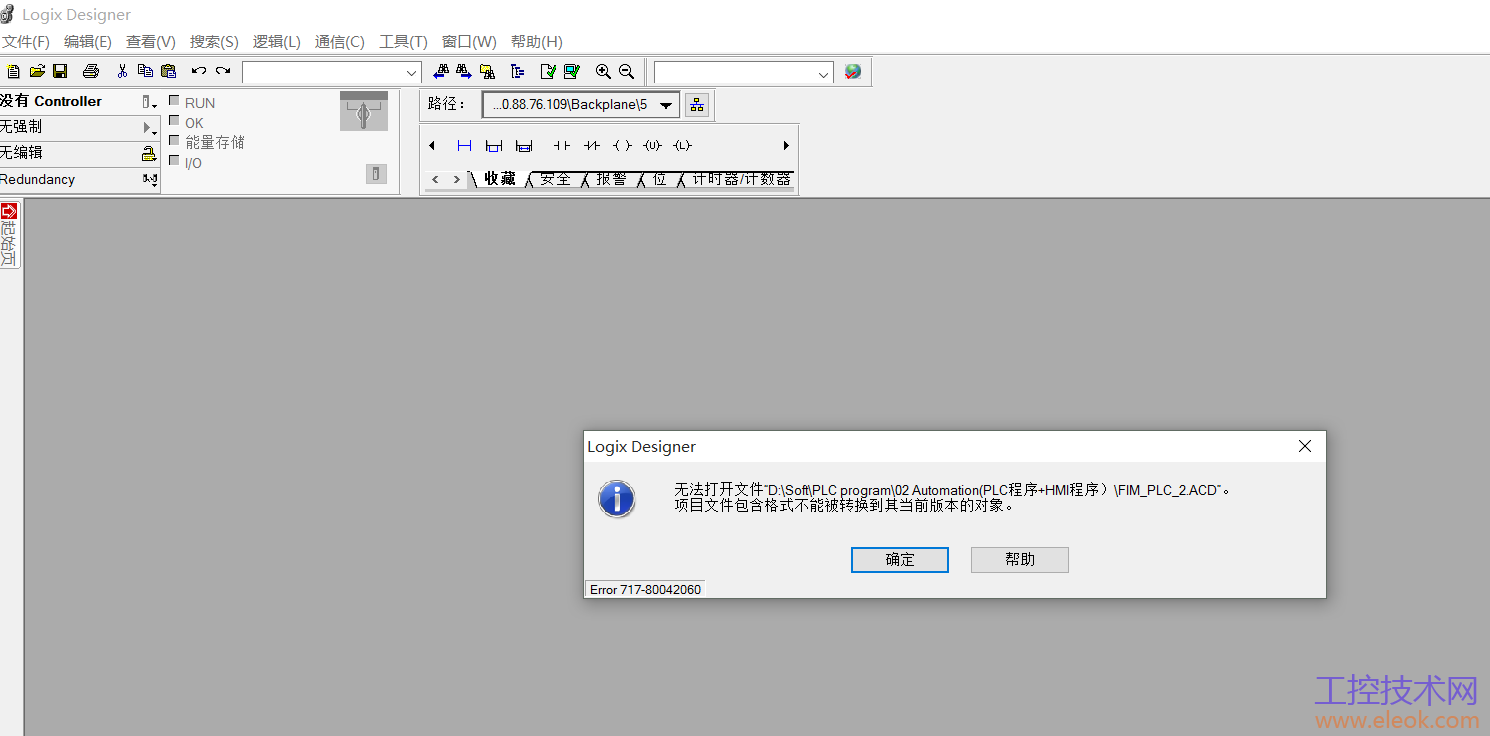
Task: Undo the last action with the Undo icon
Action: (x=199, y=71)
